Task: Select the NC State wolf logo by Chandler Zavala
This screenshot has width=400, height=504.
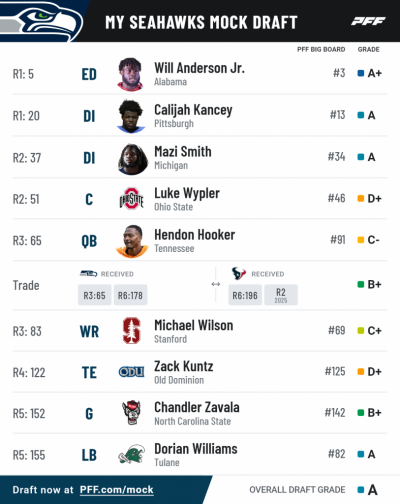Action: 131,413
